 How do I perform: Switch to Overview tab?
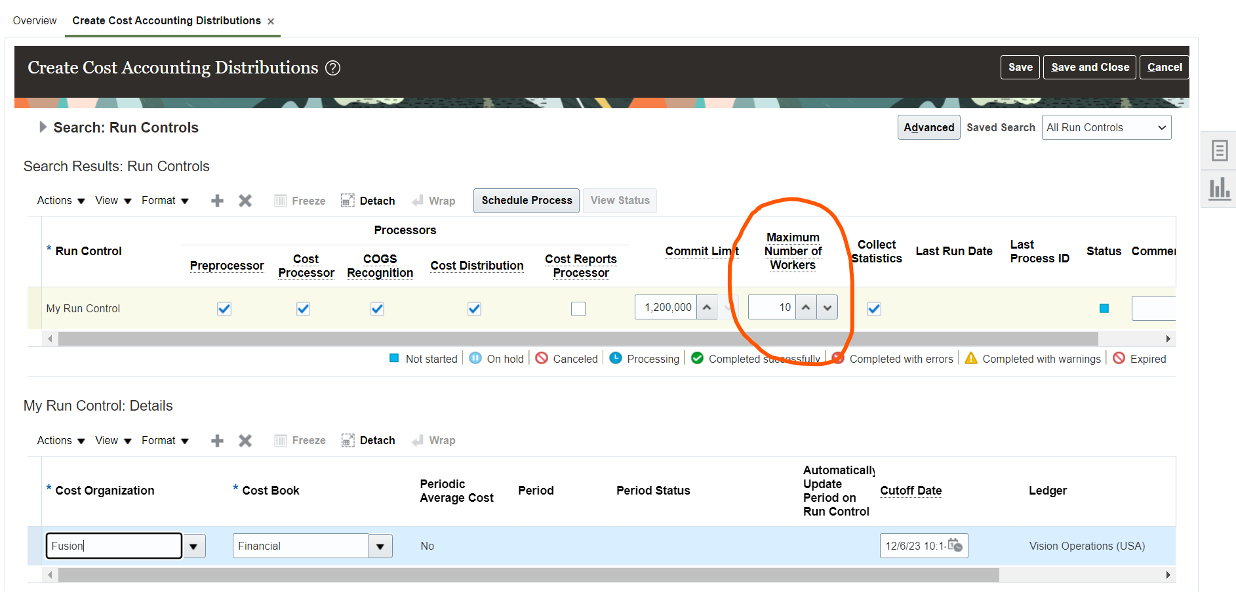(35, 21)
